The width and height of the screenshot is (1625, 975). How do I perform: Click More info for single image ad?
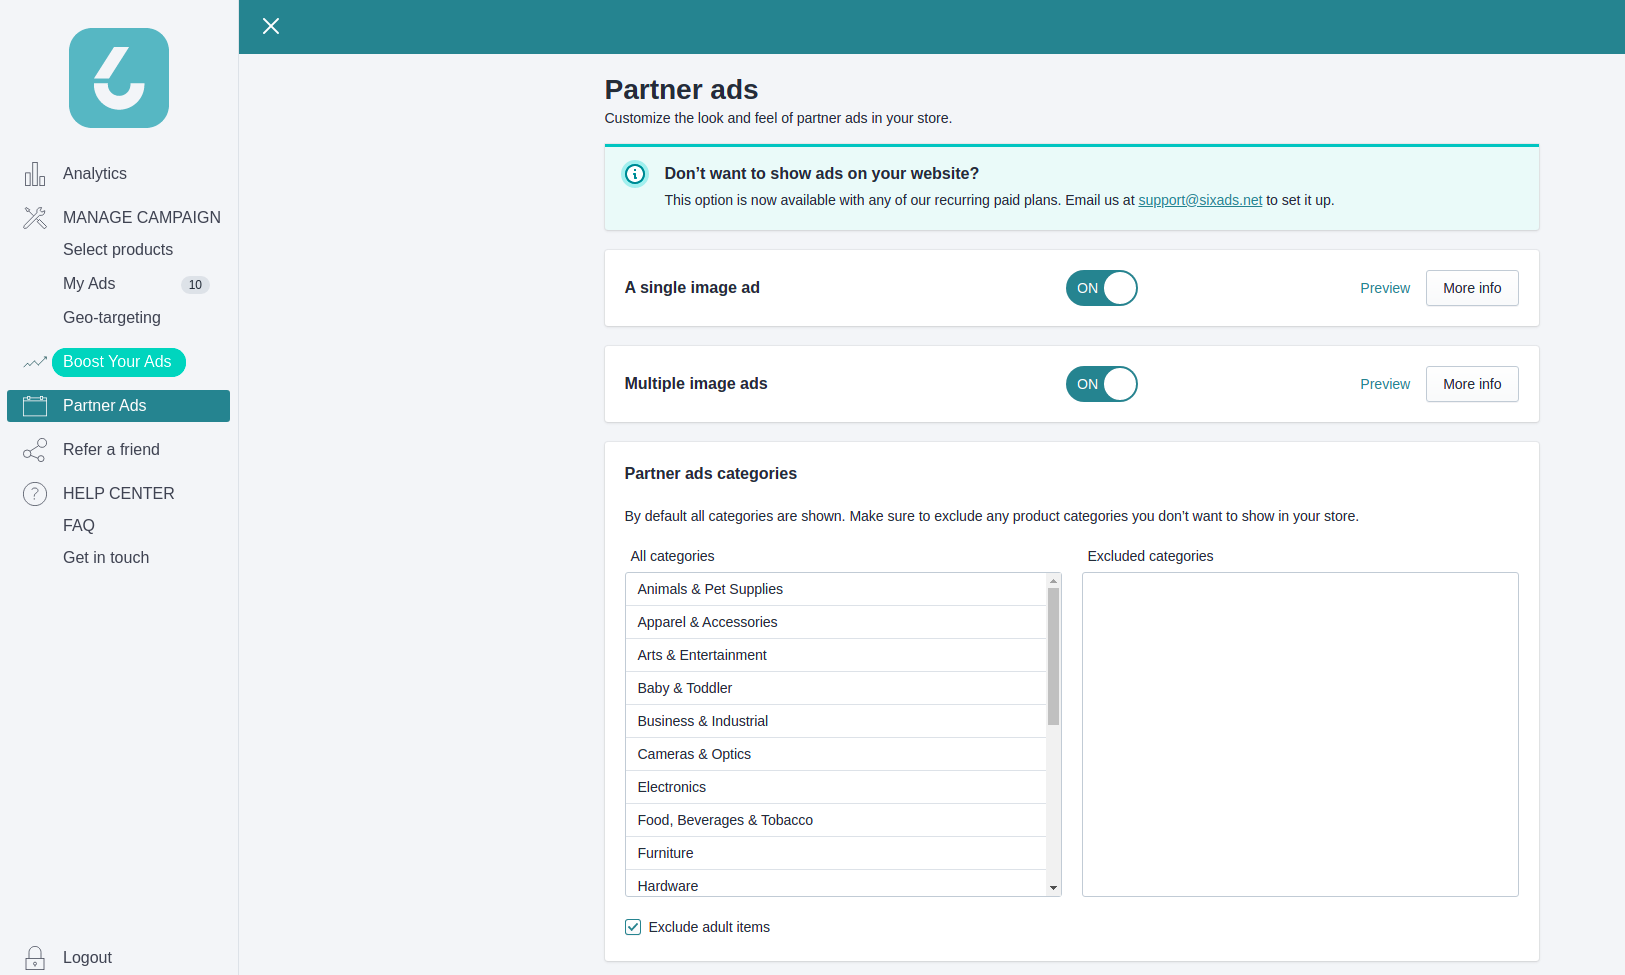point(1472,288)
